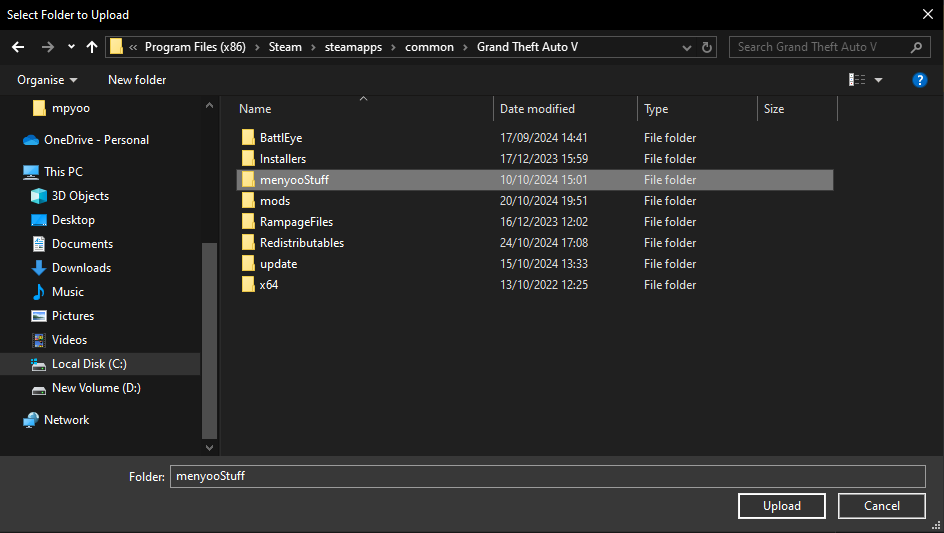
Task: Go up one folder level
Action: coord(92,47)
